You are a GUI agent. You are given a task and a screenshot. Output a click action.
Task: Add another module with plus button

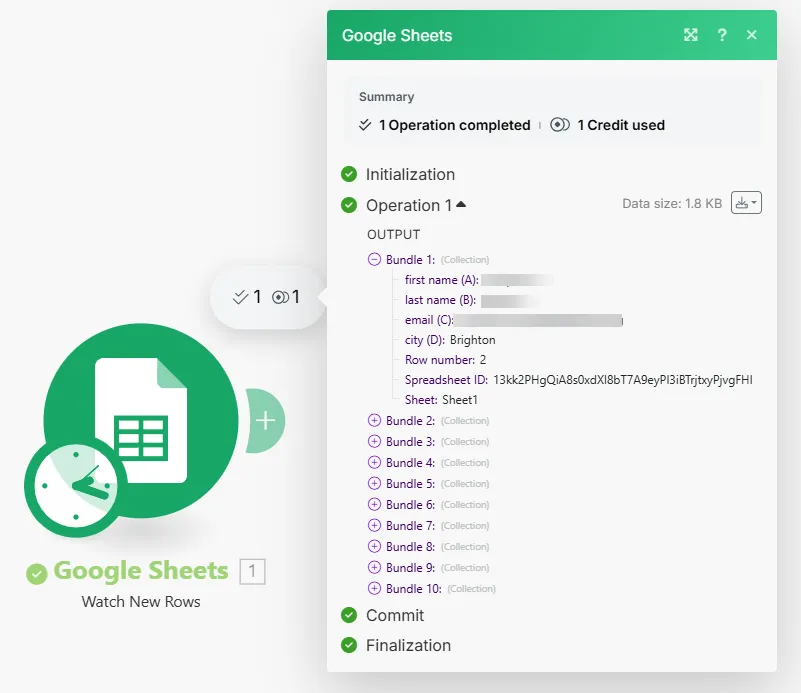click(266, 421)
